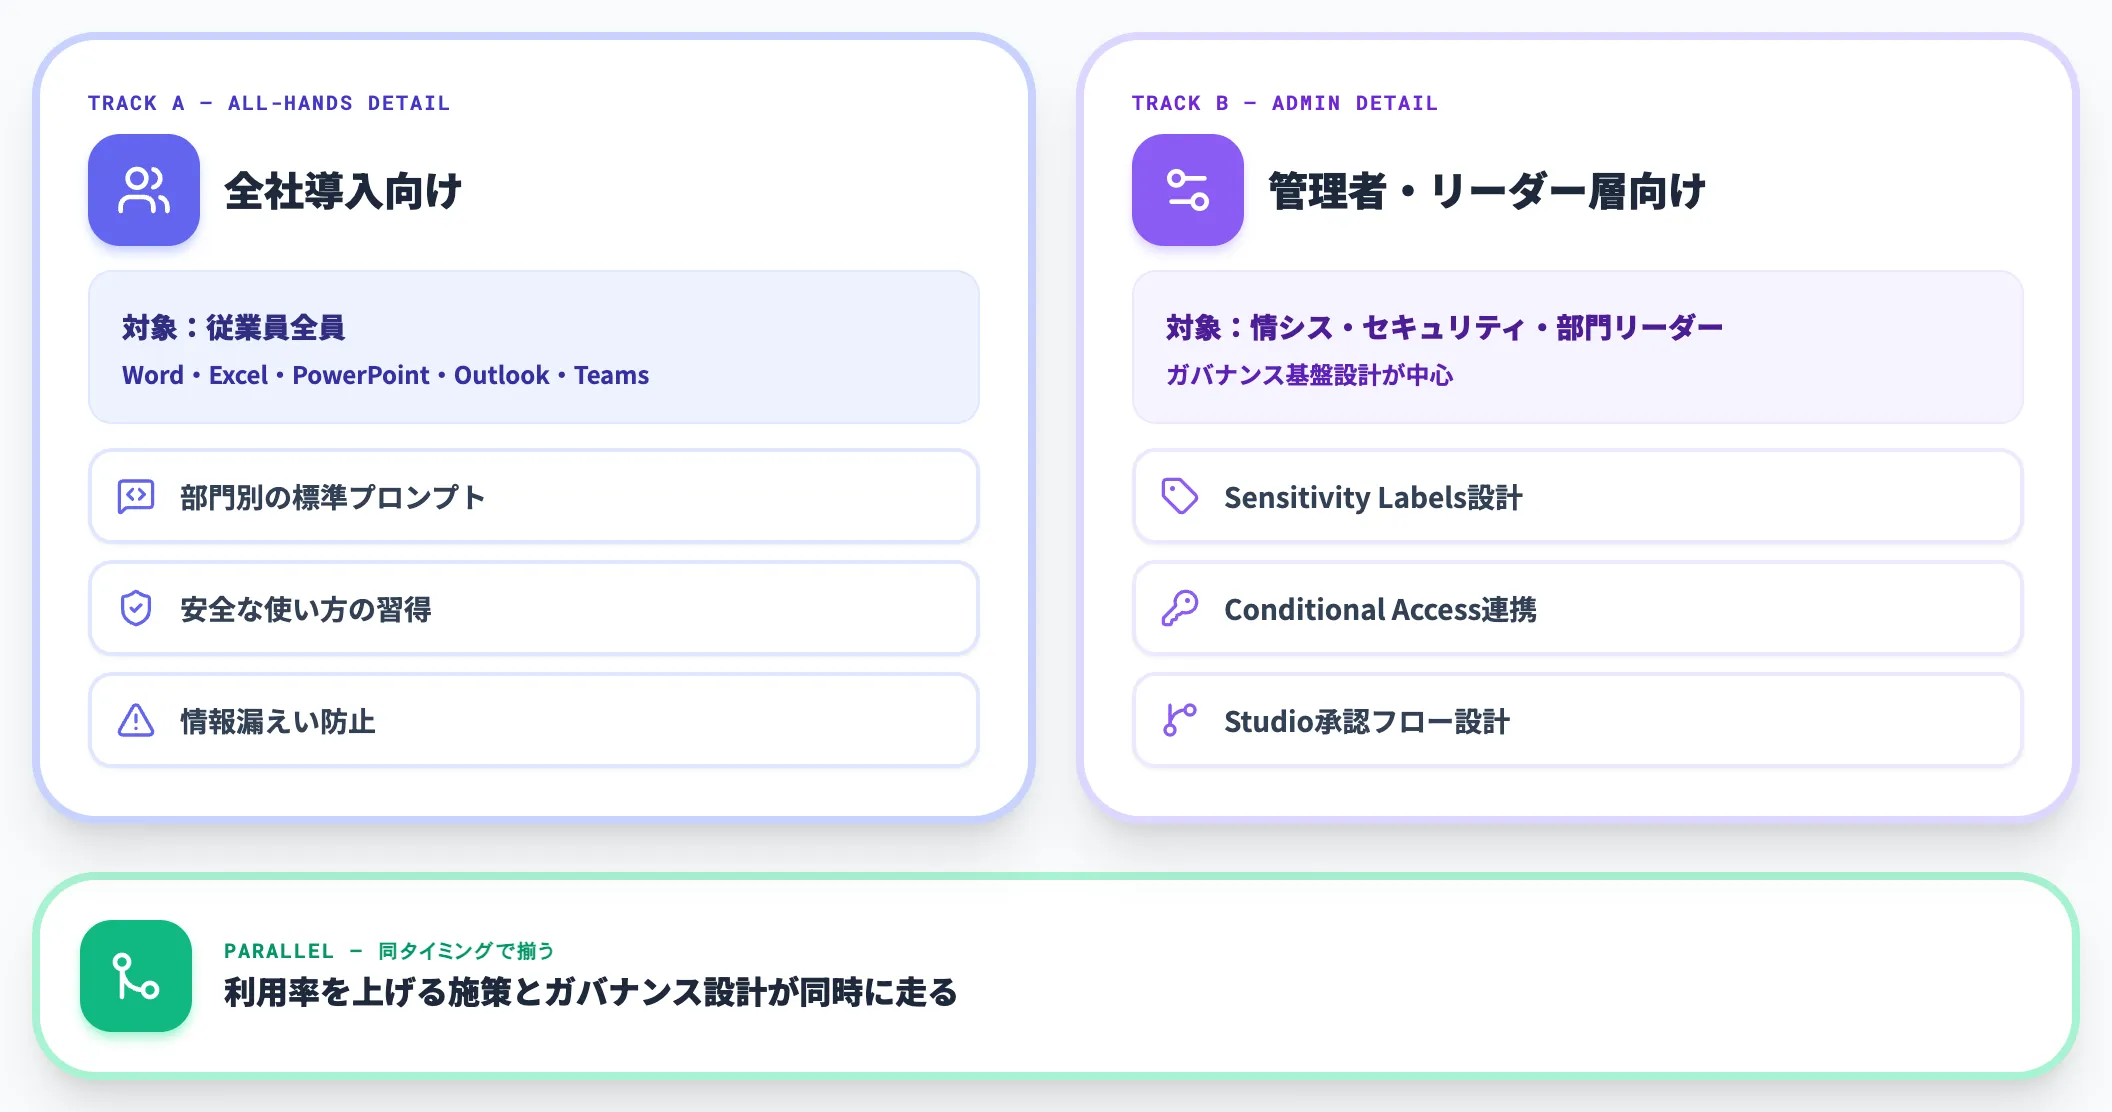Select the Sensitivity Labels設計 item
Image resolution: width=2112 pixels, height=1112 pixels.
[1578, 496]
